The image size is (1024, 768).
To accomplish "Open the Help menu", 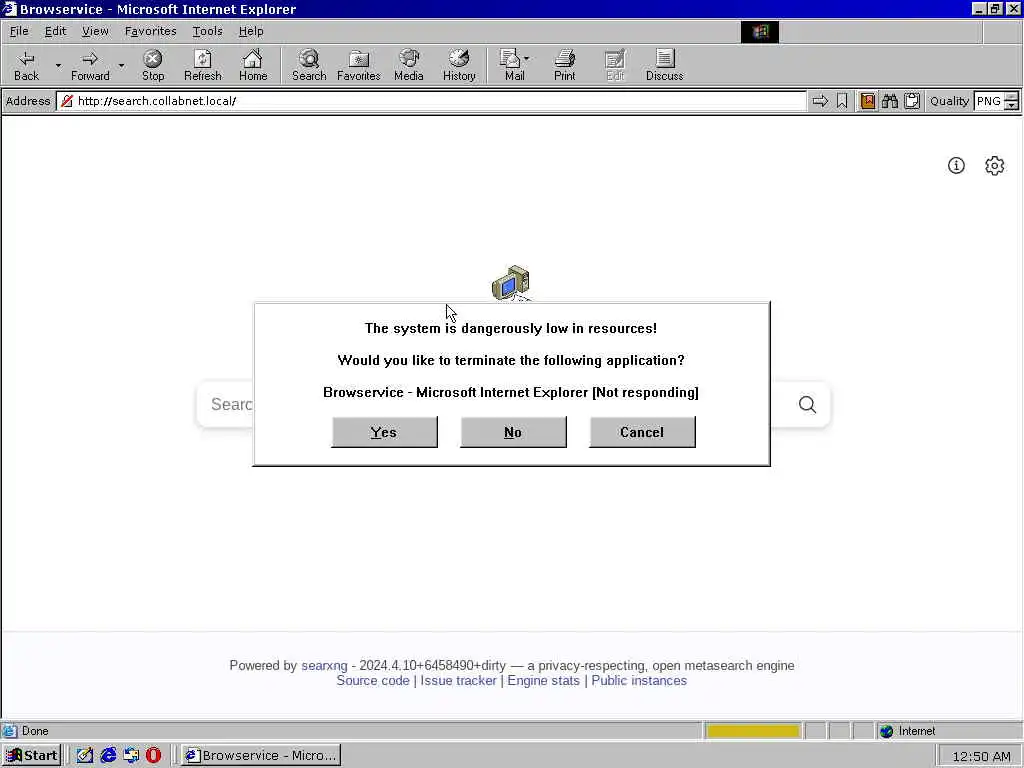I will tap(251, 31).
